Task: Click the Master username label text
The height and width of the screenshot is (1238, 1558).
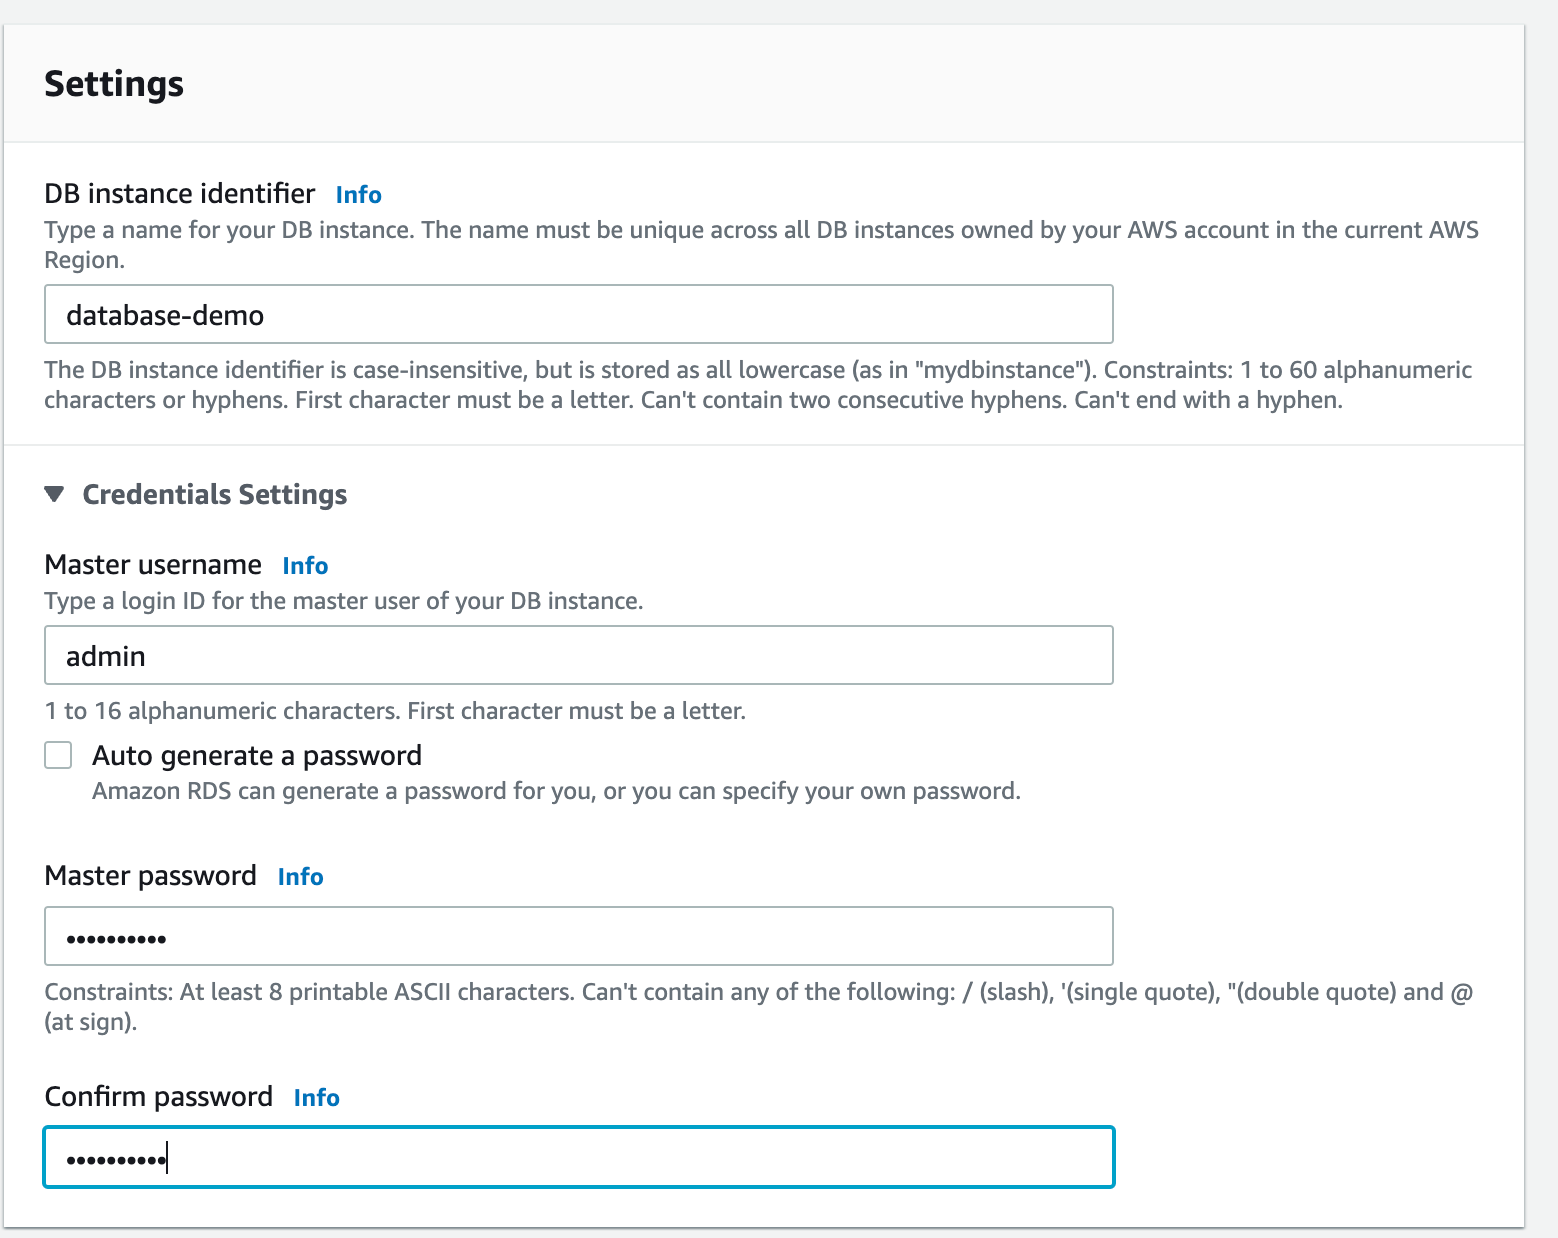Action: pyautogui.click(x=153, y=564)
